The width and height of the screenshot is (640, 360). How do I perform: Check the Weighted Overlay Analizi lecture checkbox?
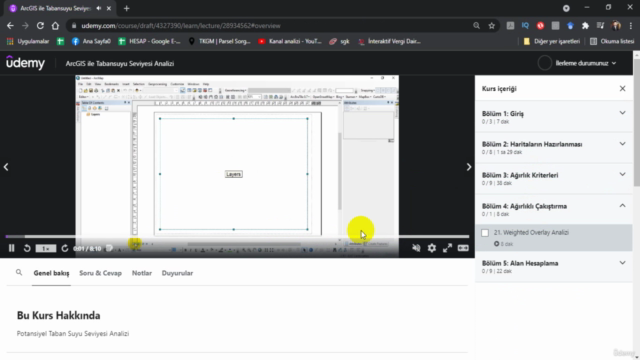(485, 233)
